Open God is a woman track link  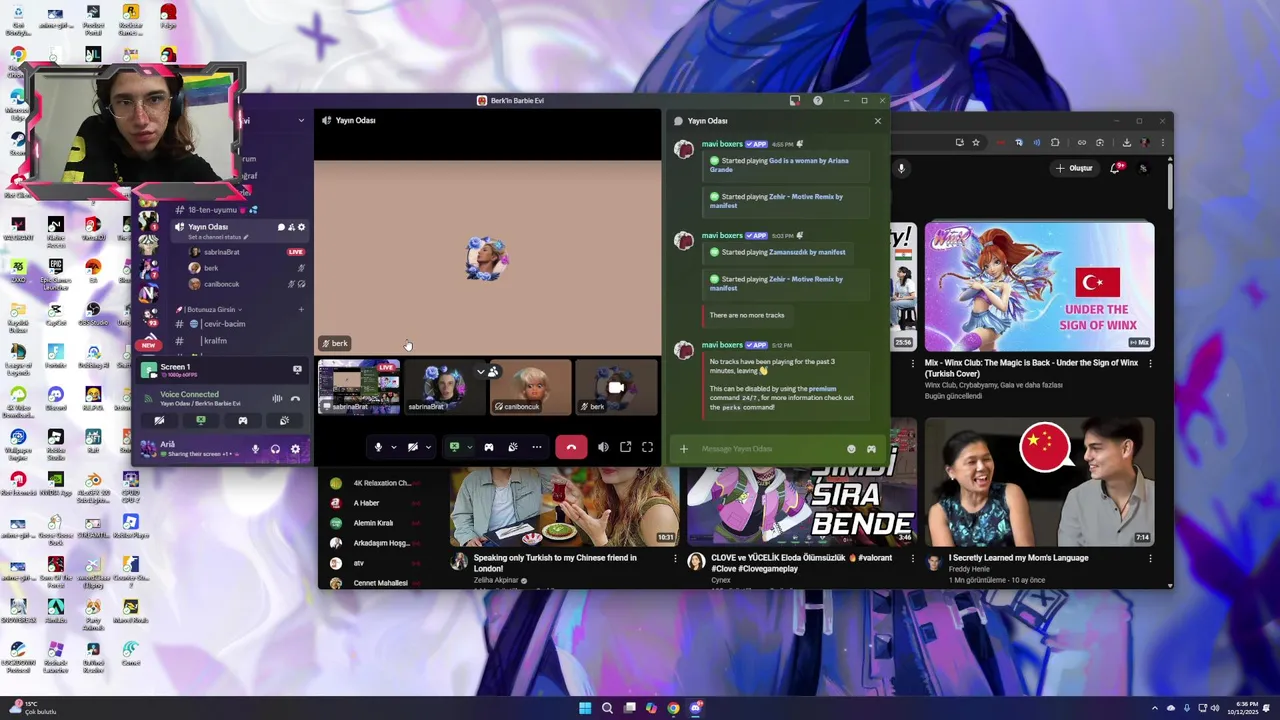point(779,164)
